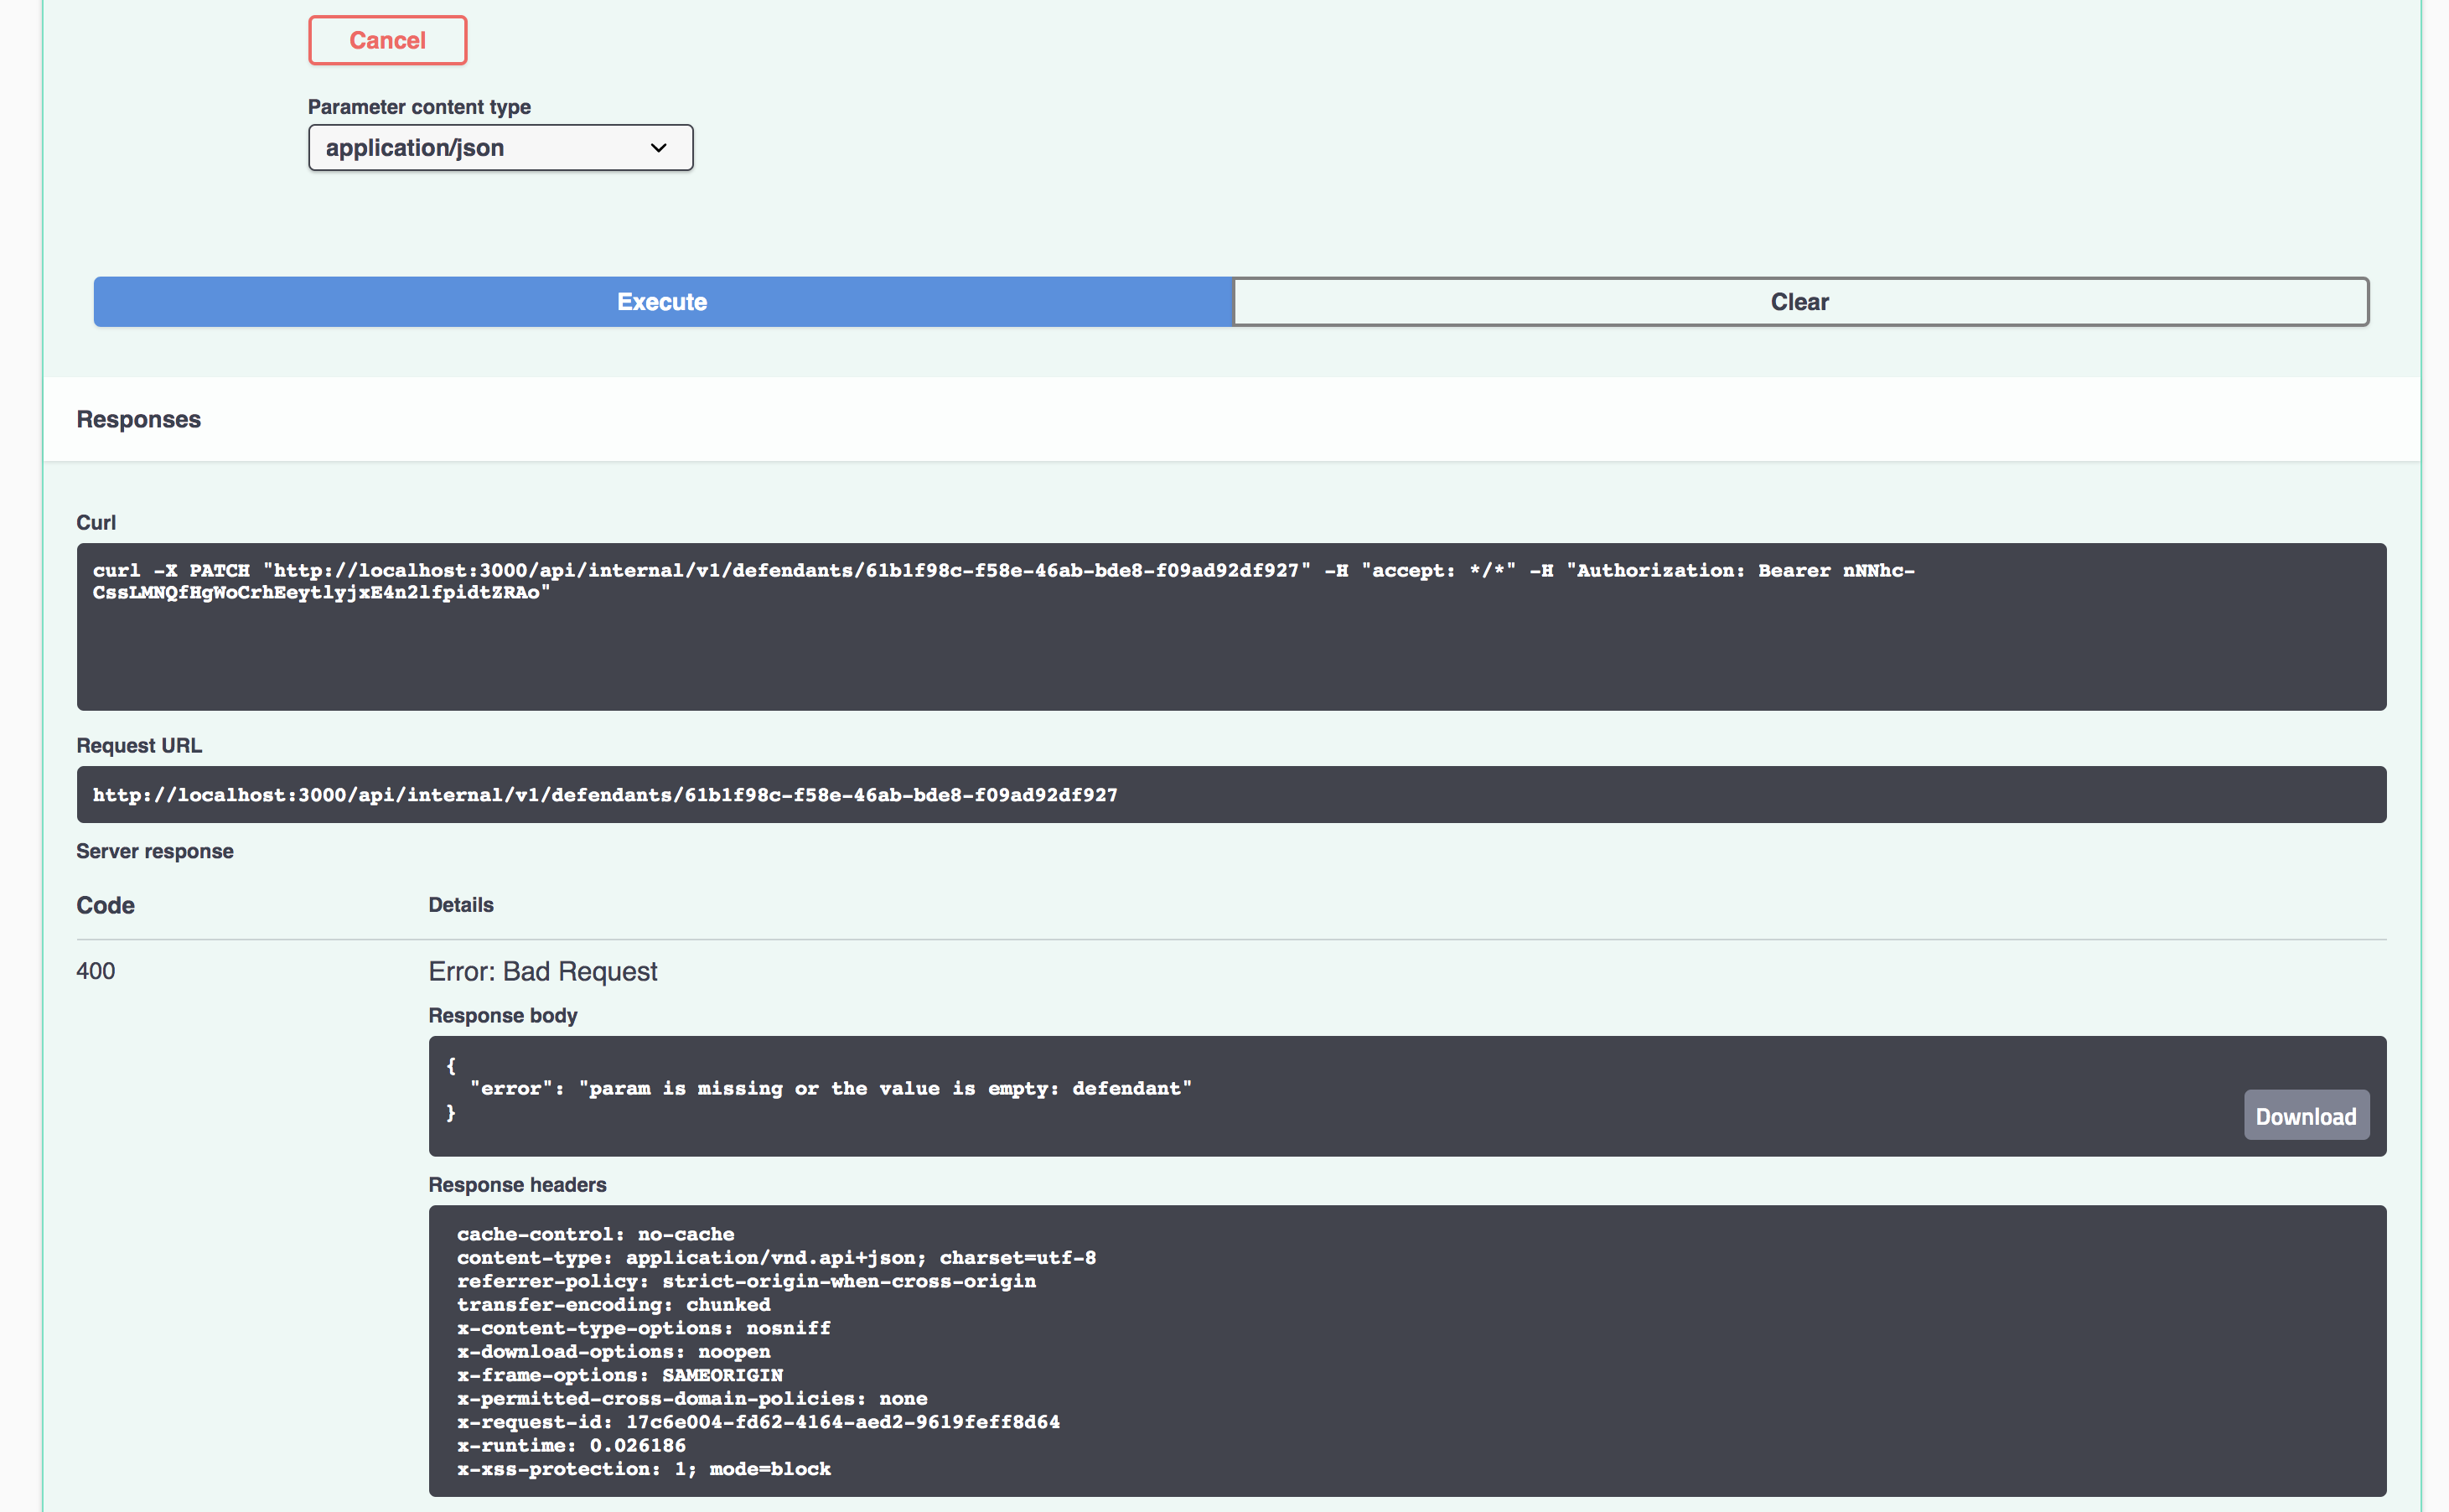Open the Parameter content type dropdown
This screenshot has width=2449, height=1512.
(x=500, y=147)
